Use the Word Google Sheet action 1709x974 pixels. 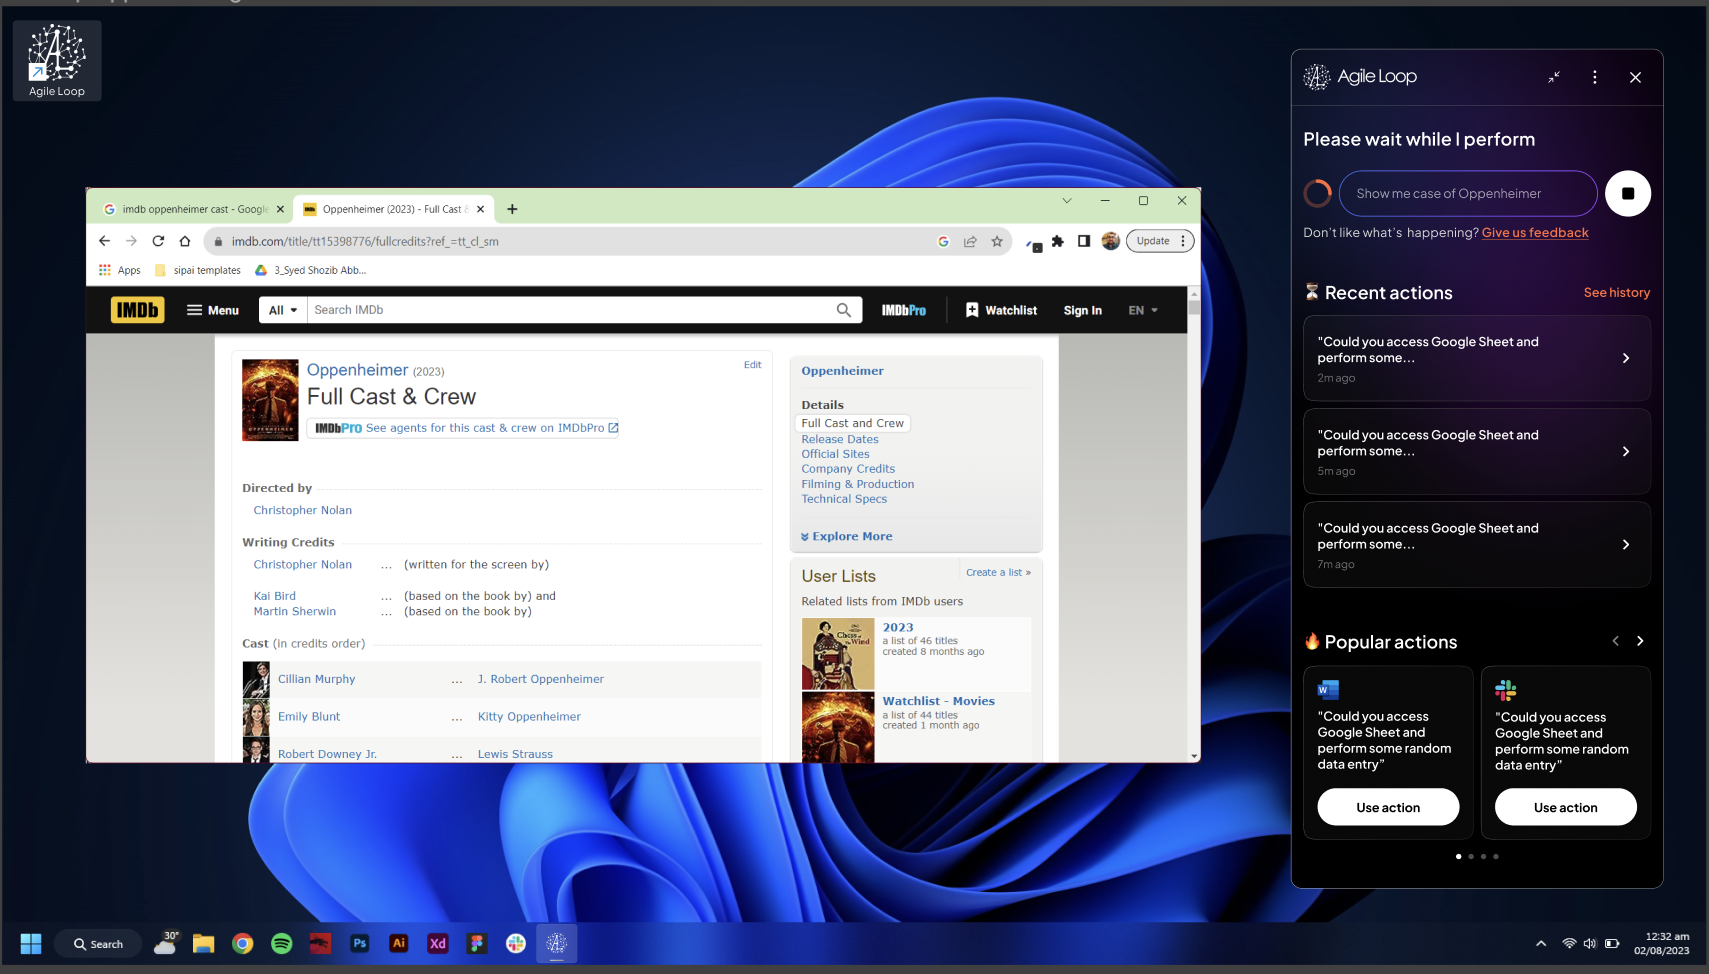point(1388,807)
